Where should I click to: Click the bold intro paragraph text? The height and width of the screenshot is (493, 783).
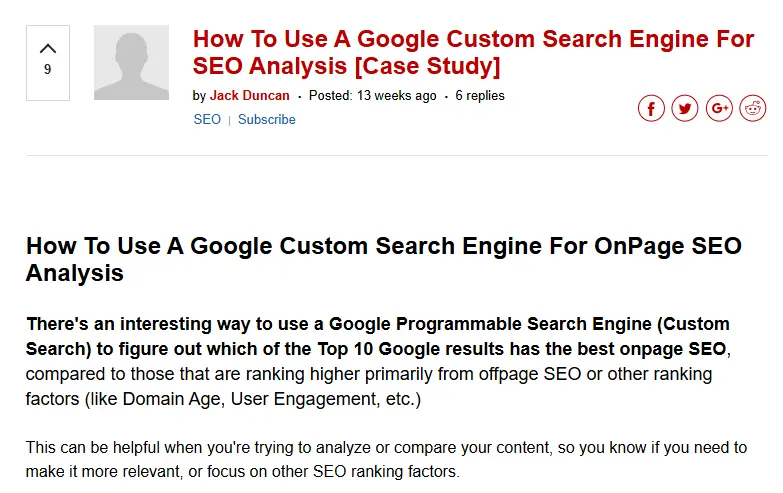point(377,337)
